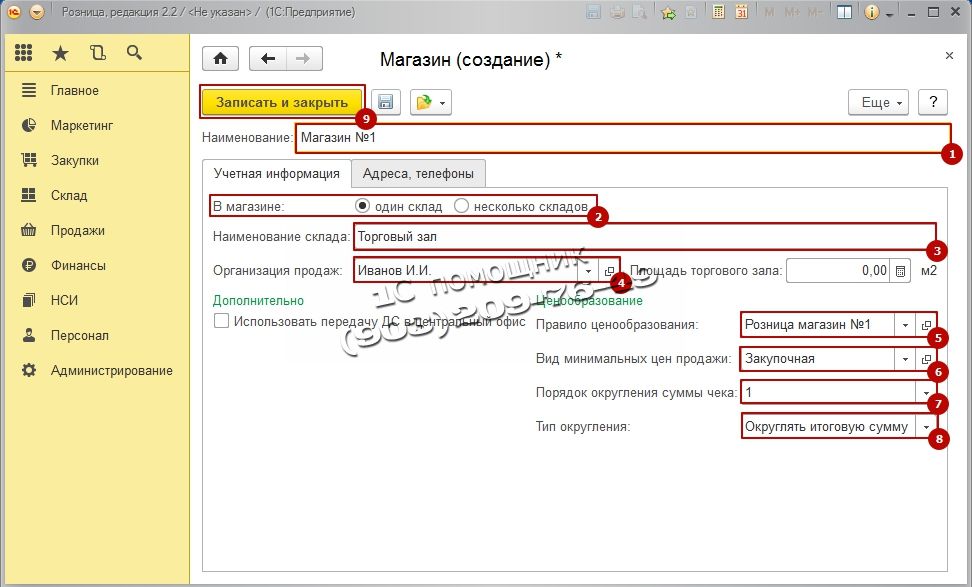Screen dimensions: 972x587
Task: Click the "Записать и закрыть" button
Action: coord(282,102)
